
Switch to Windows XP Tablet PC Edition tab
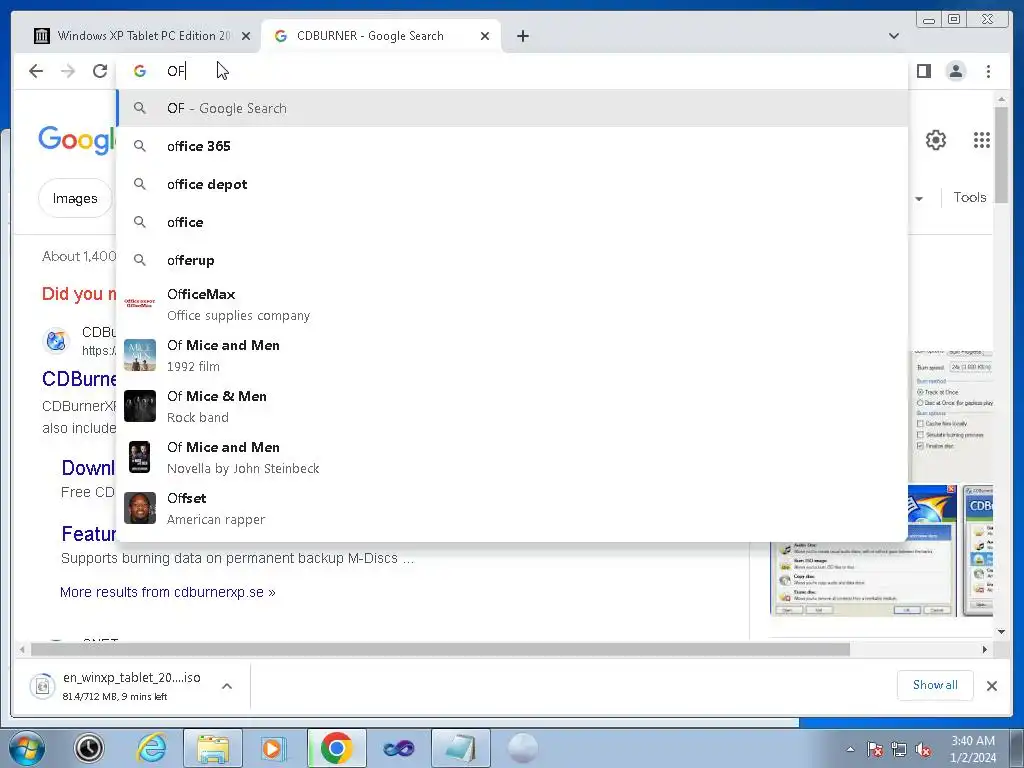click(x=142, y=36)
